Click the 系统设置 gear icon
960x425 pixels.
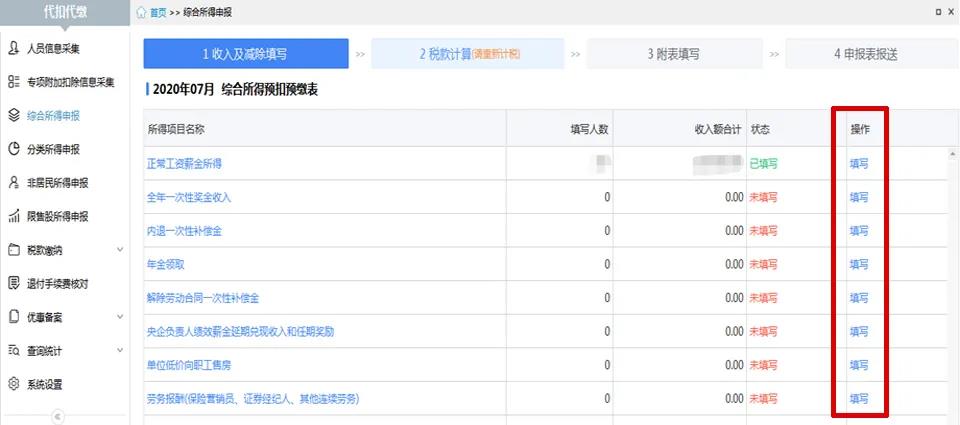click(x=13, y=385)
